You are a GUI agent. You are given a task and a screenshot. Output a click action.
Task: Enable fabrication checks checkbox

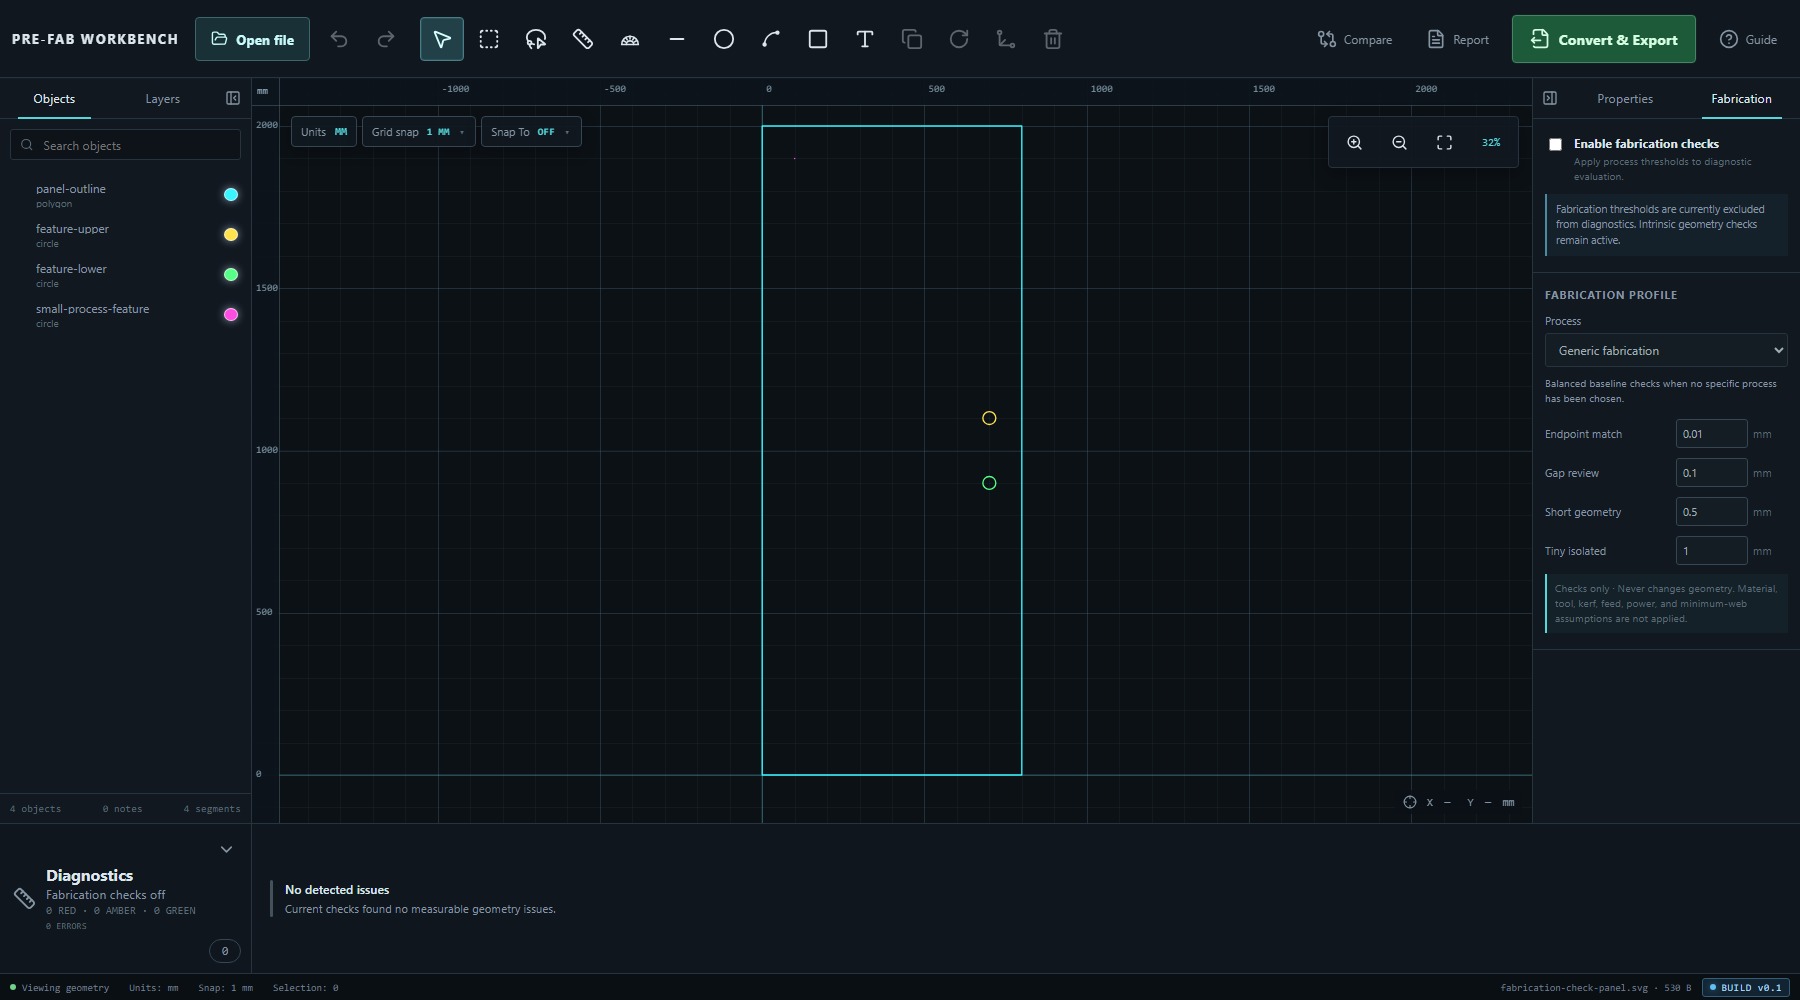pos(1555,145)
